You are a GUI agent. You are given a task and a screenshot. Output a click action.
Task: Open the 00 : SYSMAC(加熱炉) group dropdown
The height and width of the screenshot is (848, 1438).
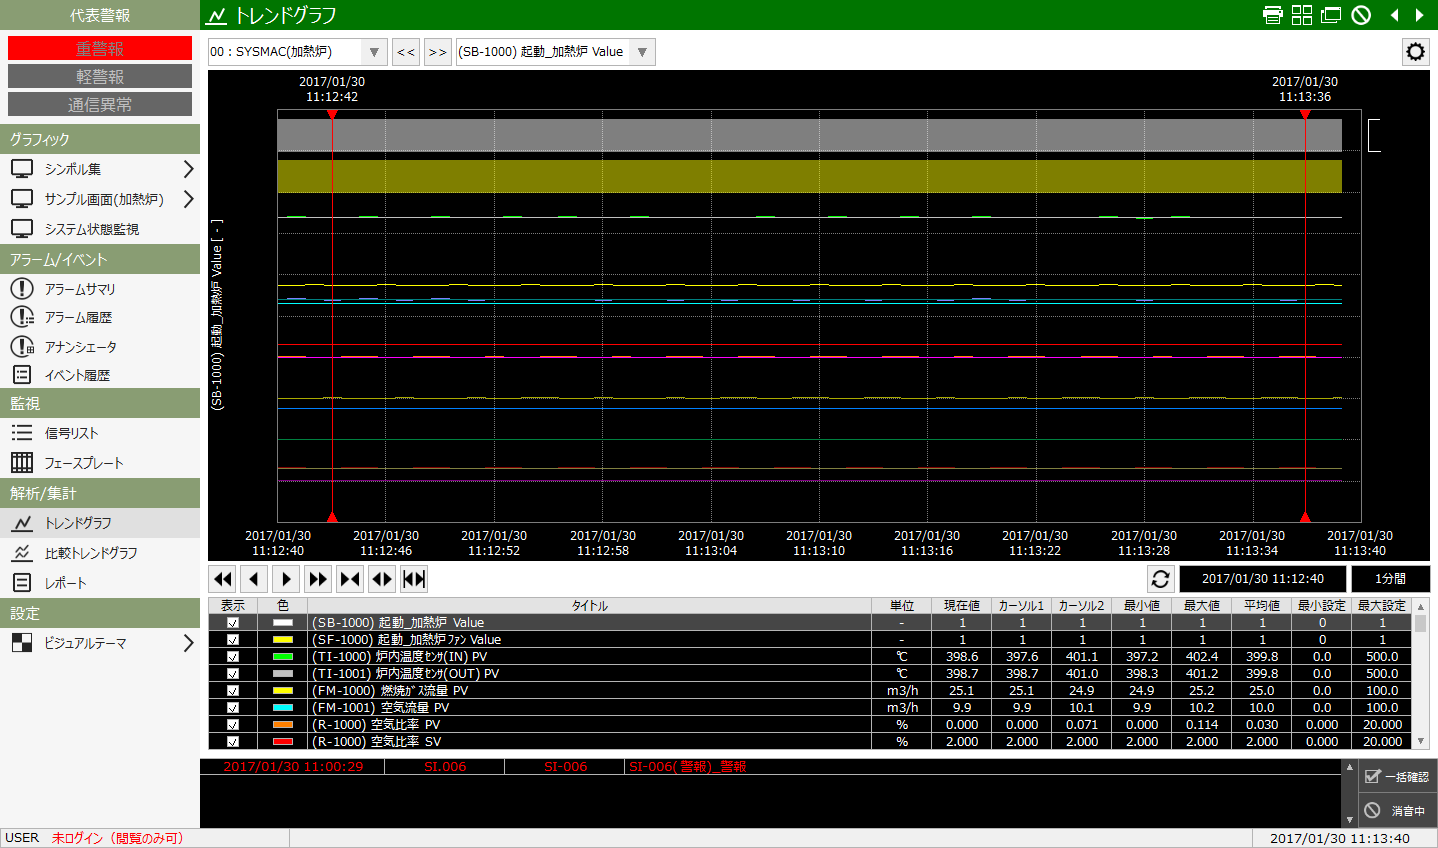click(x=374, y=52)
